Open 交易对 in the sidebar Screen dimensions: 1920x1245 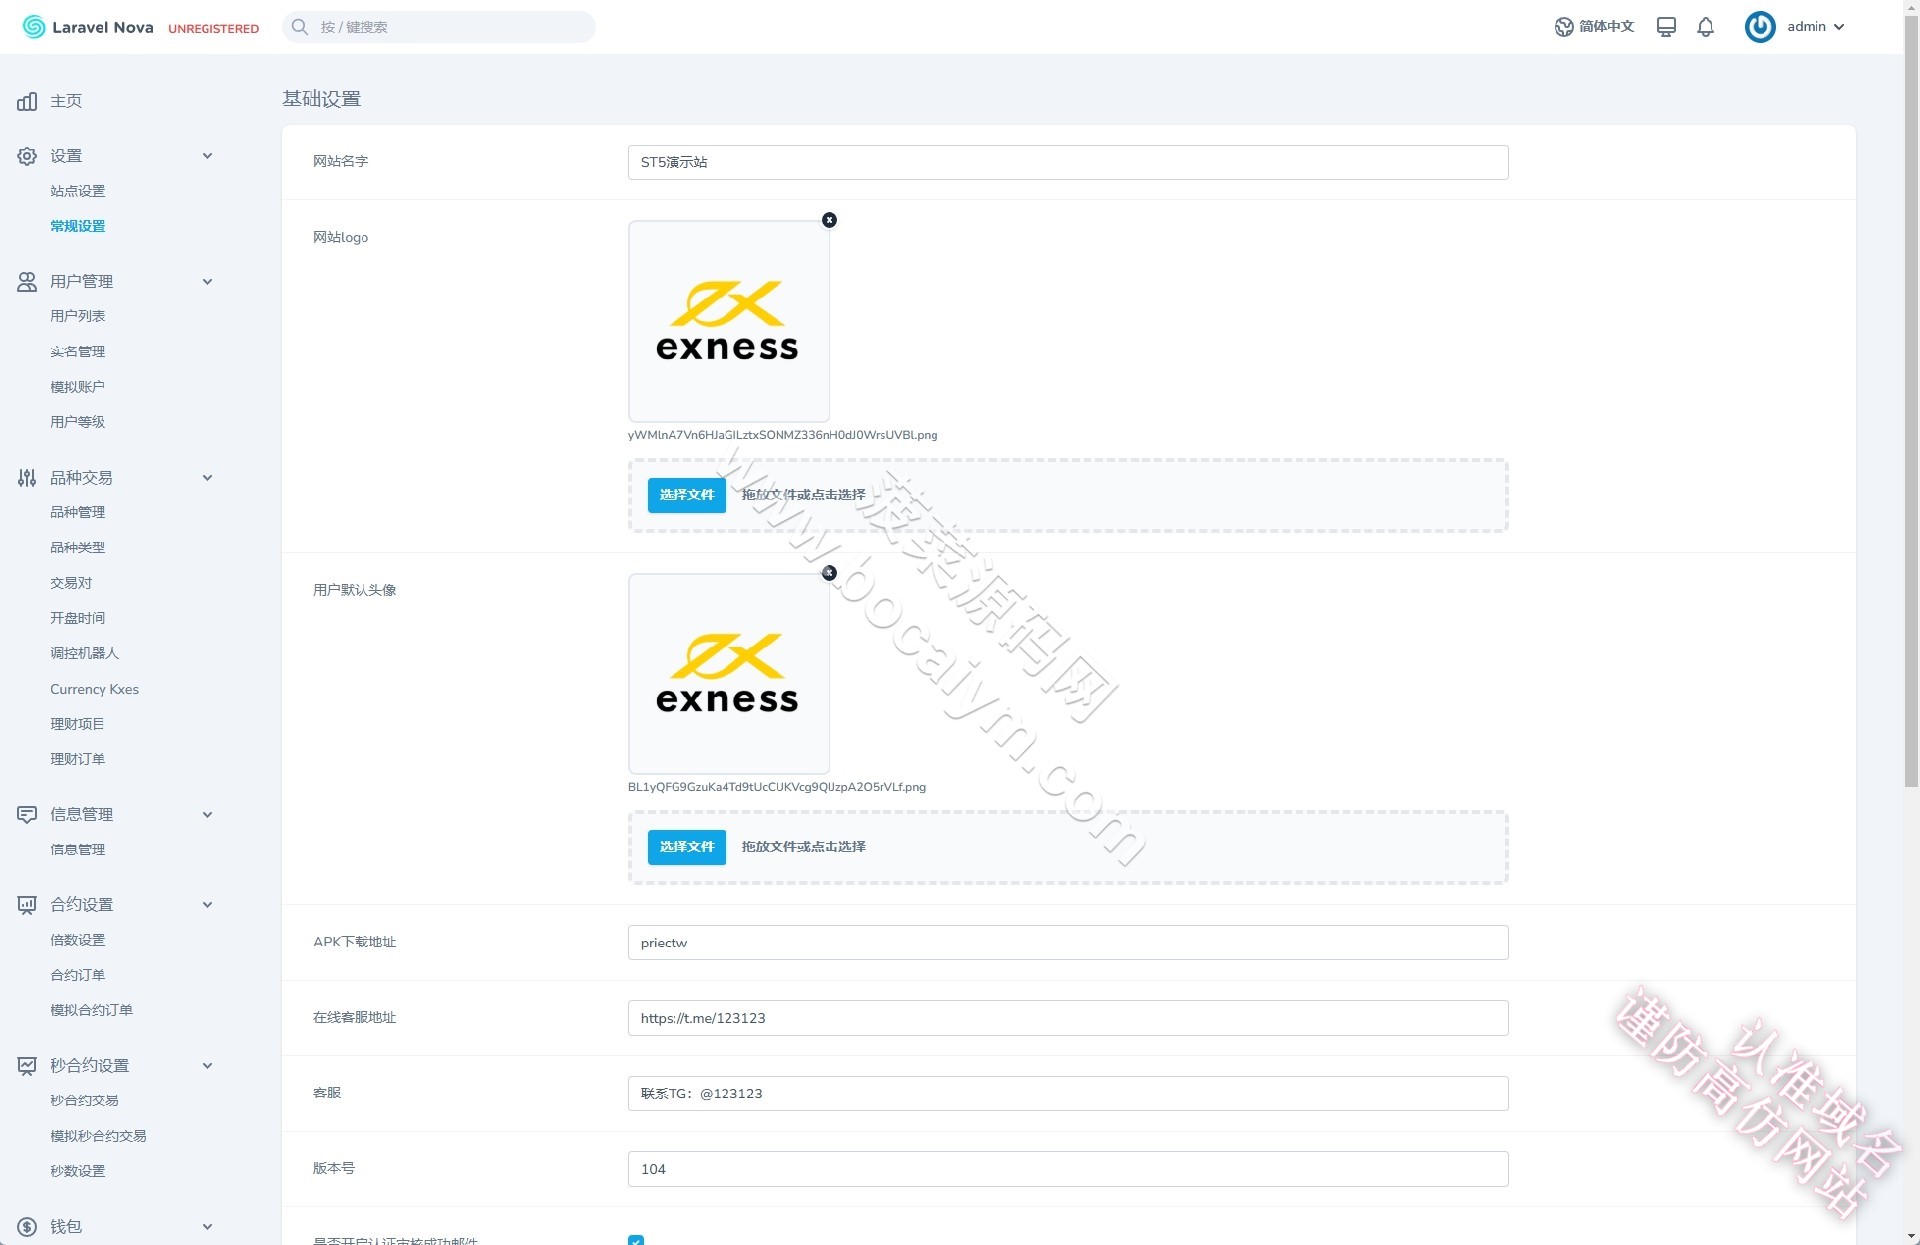tap(71, 583)
